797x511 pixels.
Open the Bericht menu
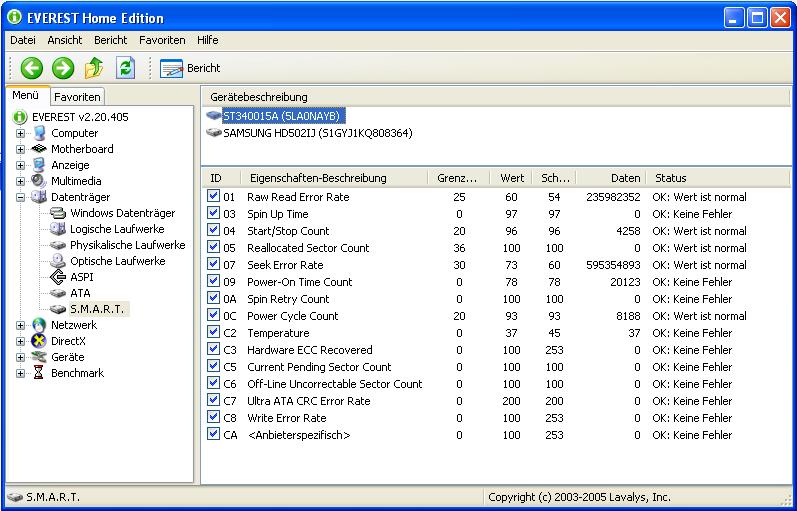pos(110,40)
